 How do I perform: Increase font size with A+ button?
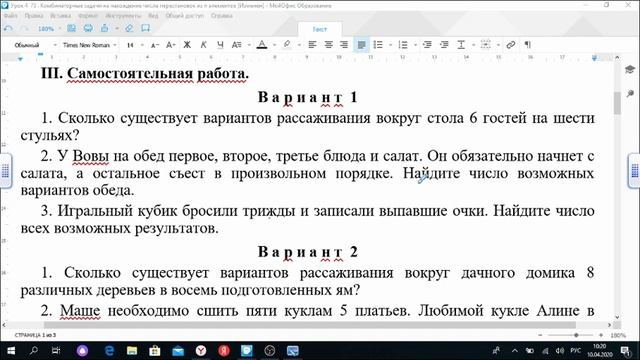[x=171, y=45]
